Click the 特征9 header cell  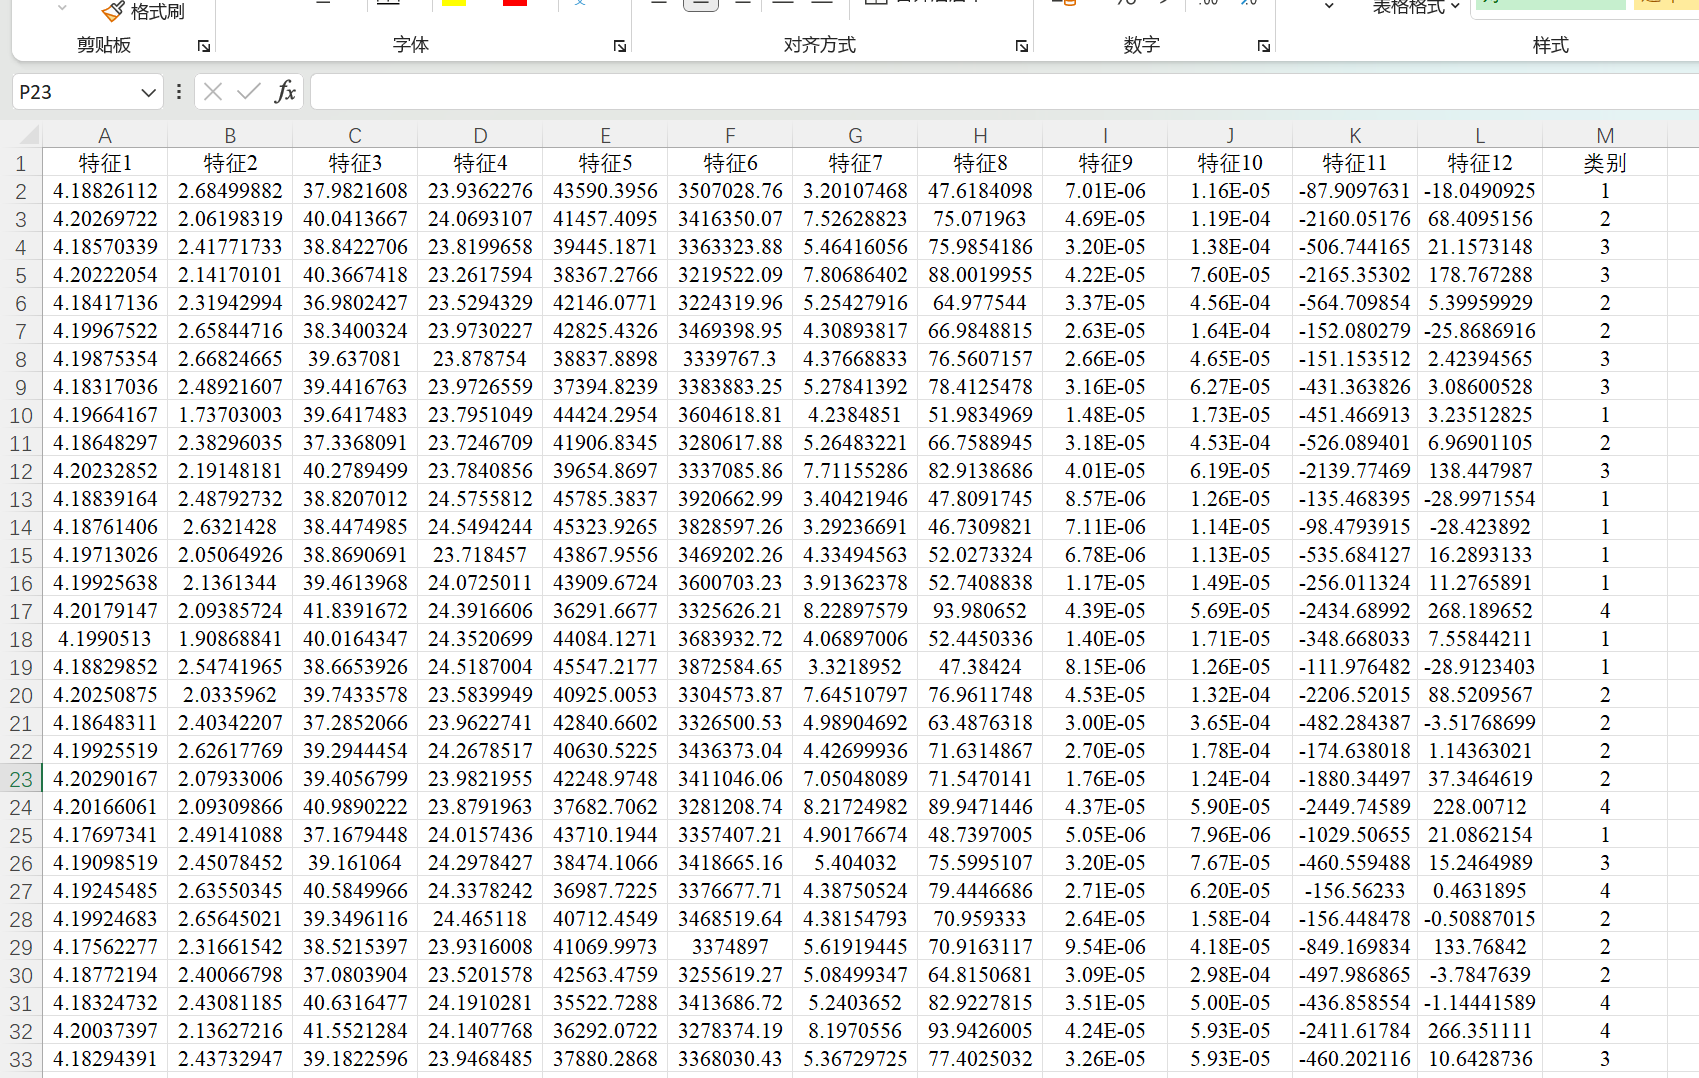point(1105,163)
